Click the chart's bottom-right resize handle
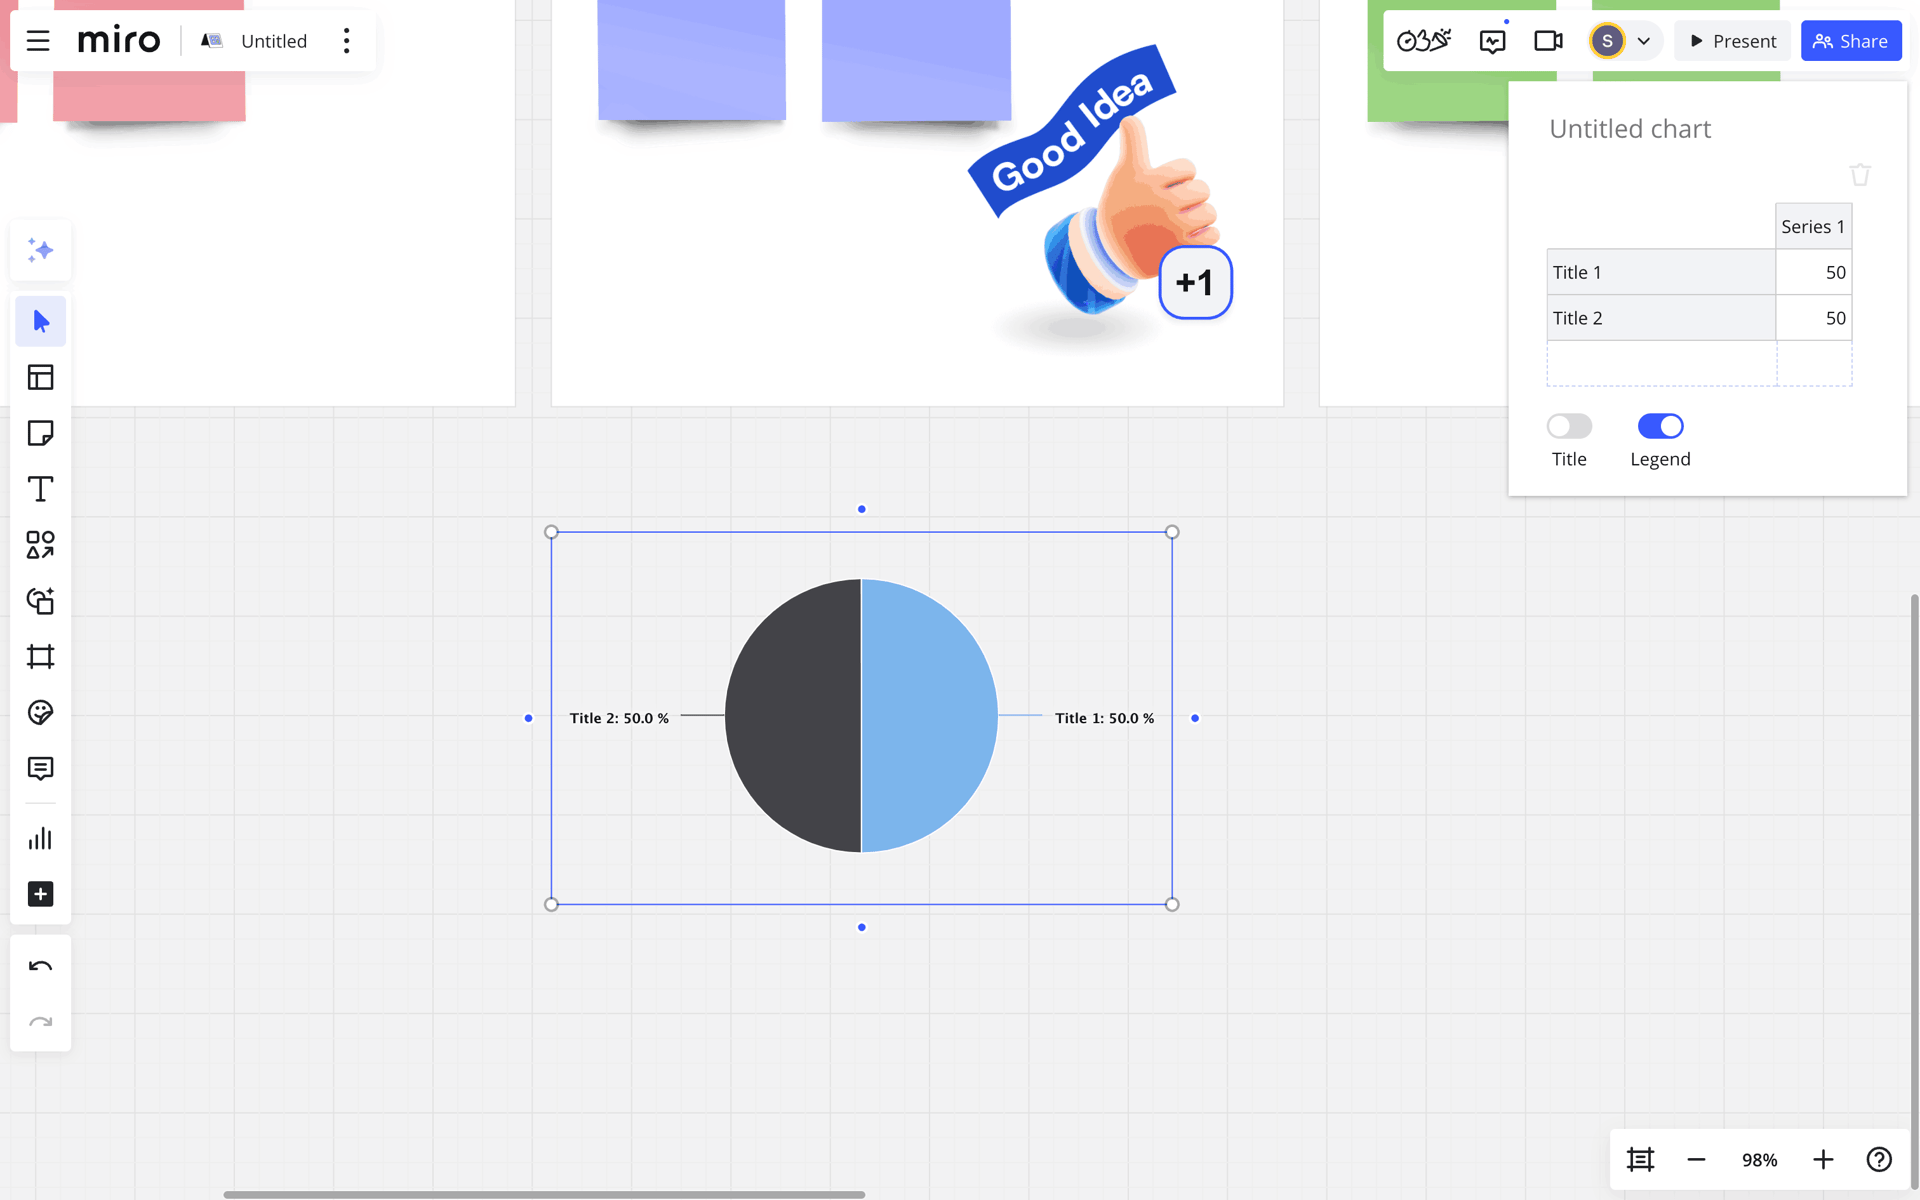This screenshot has width=1920, height=1200. 1172,904
